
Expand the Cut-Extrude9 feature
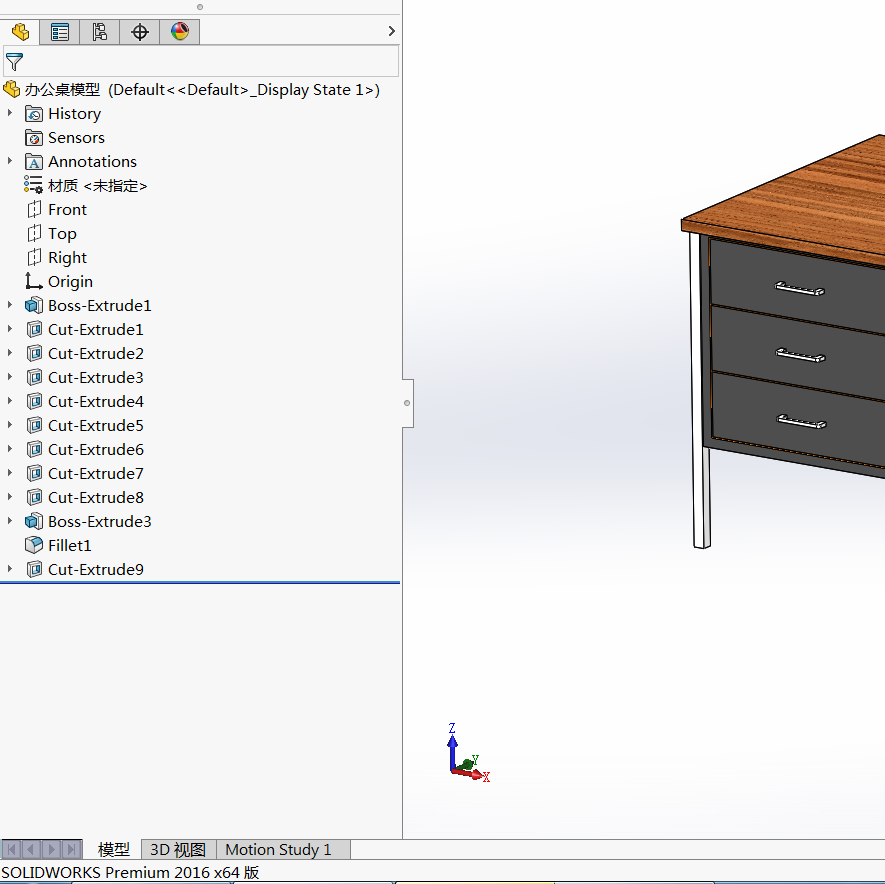(x=10, y=569)
